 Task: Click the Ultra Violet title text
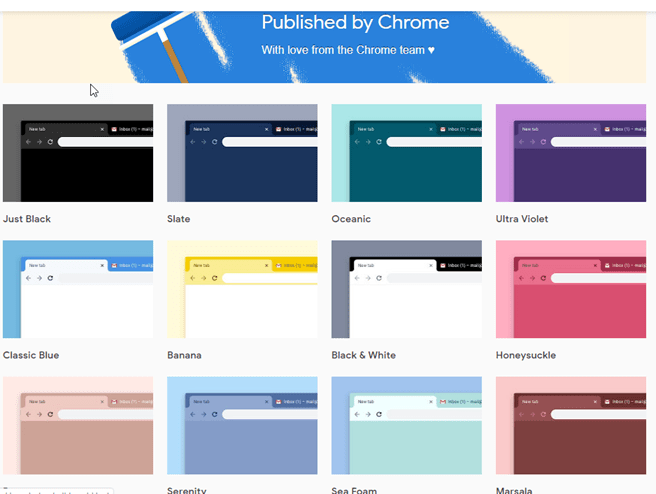click(x=522, y=219)
